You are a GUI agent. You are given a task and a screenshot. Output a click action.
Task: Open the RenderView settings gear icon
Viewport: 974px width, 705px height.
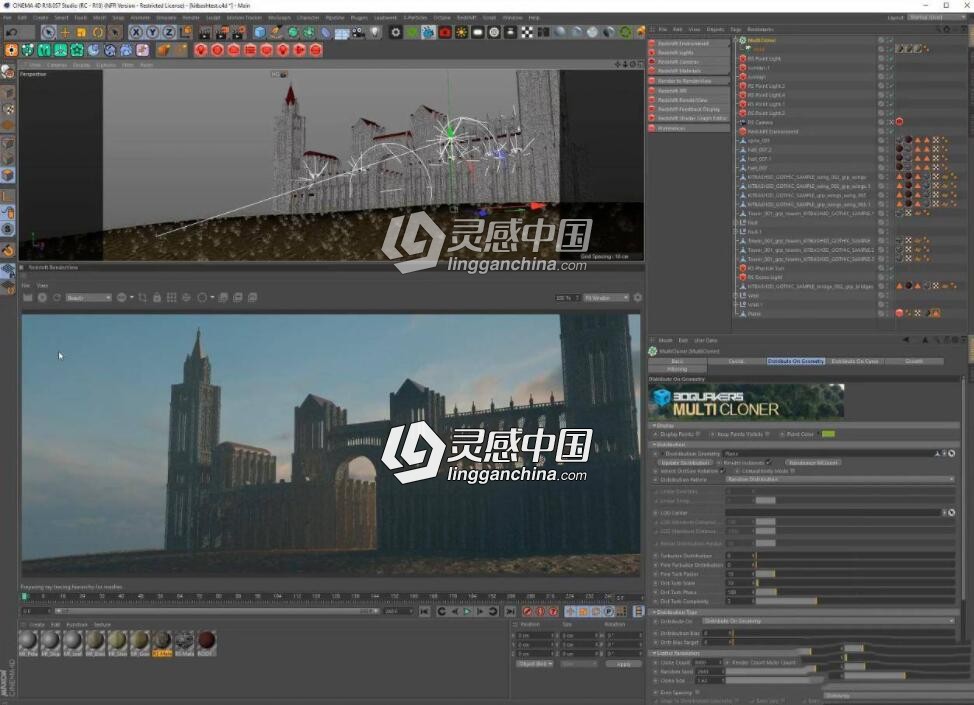pos(638,298)
